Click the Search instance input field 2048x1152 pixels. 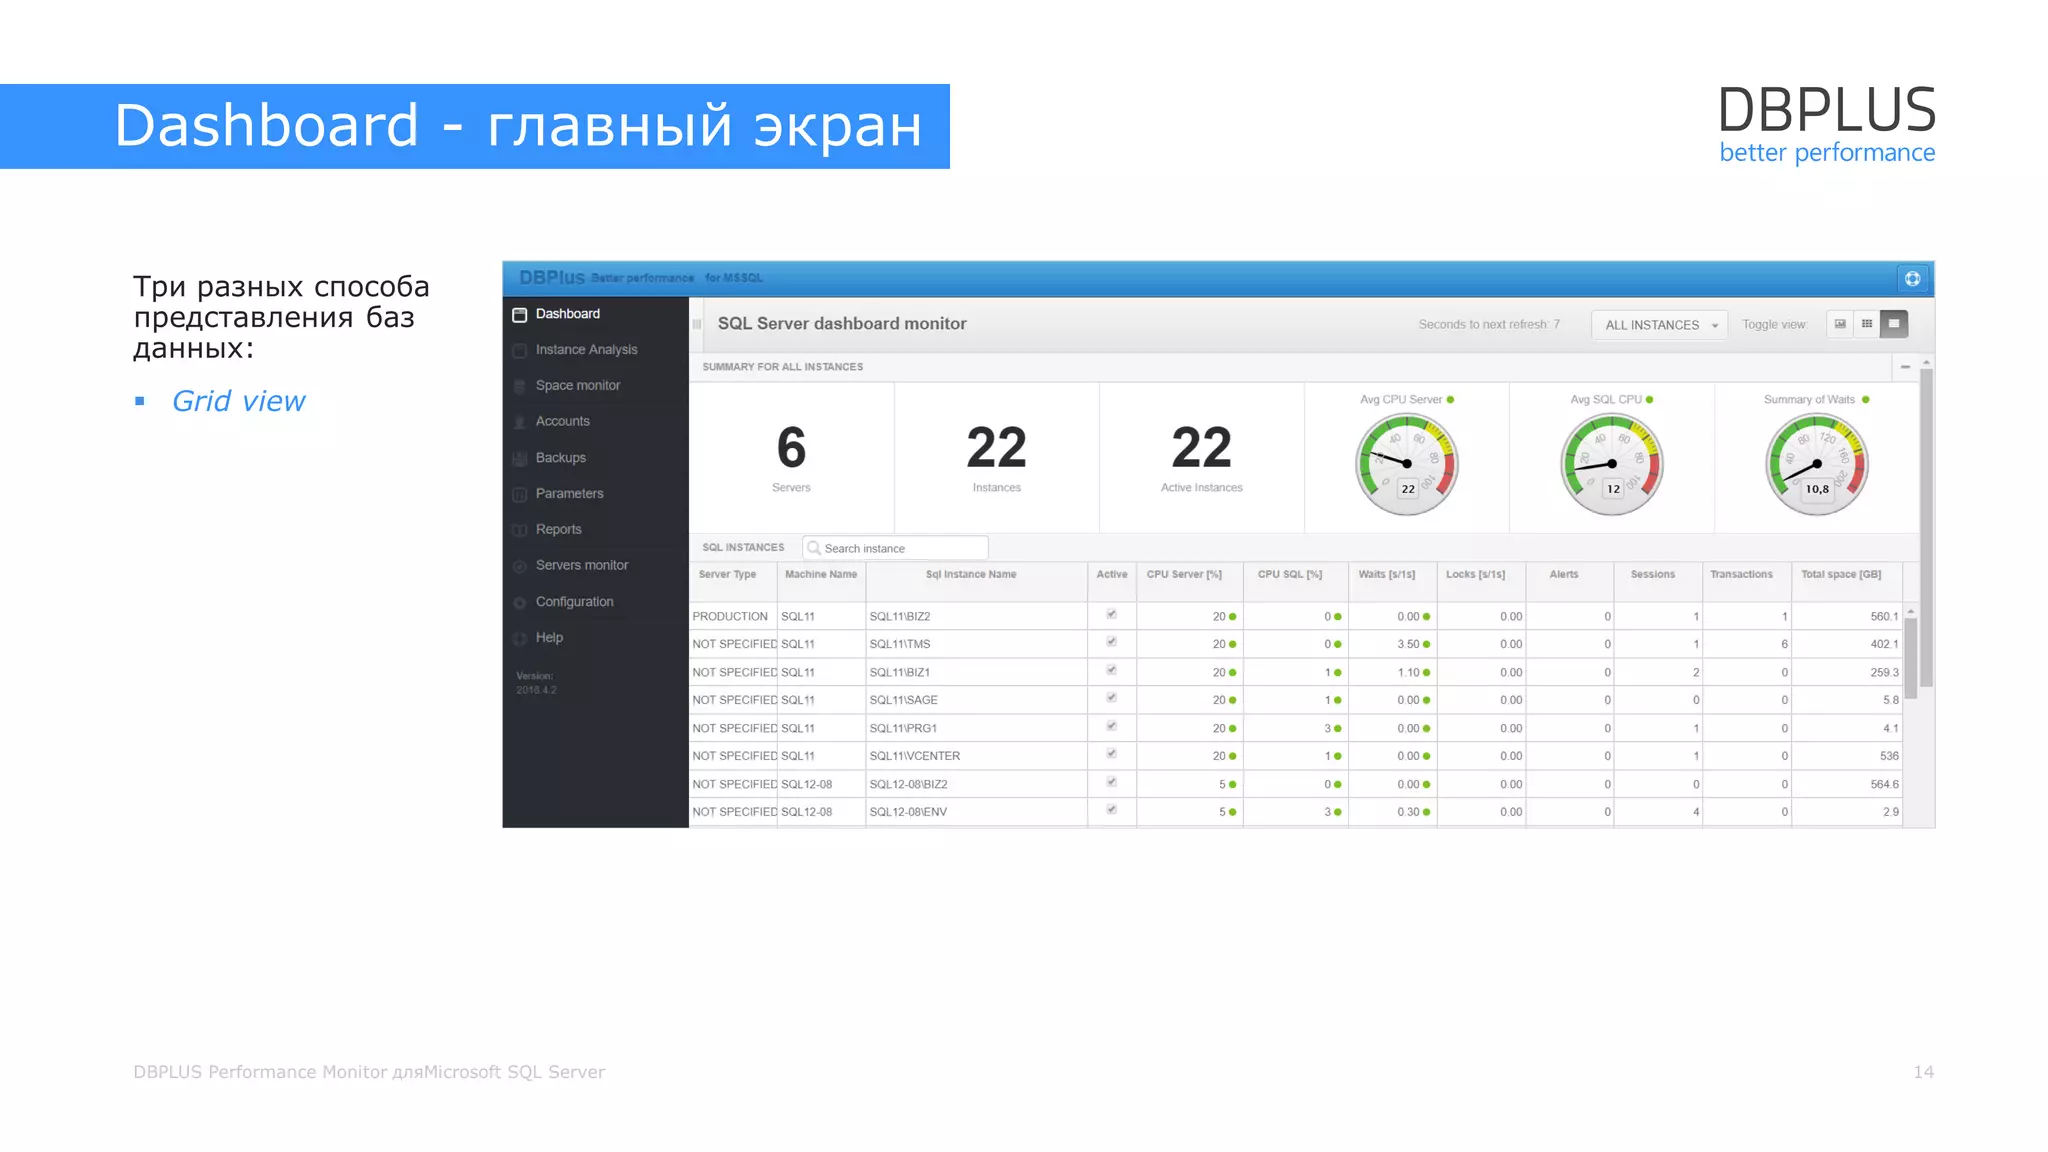pos(895,548)
